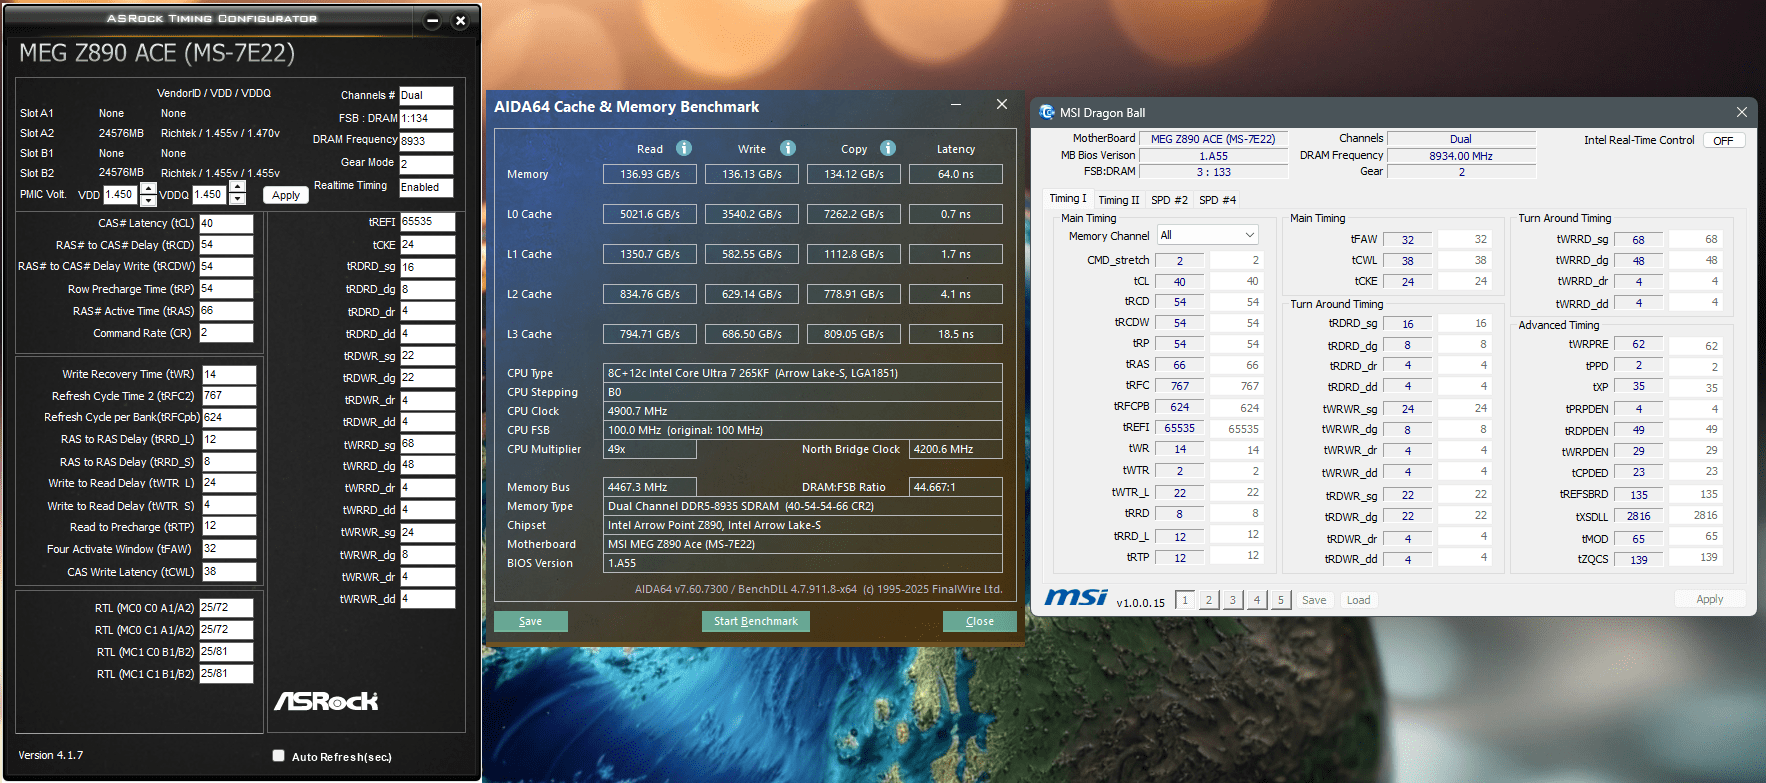Image resolution: width=1766 pixels, height=783 pixels.
Task: Click the L3 Cache Read 794.71 GB/s value
Action: point(650,334)
